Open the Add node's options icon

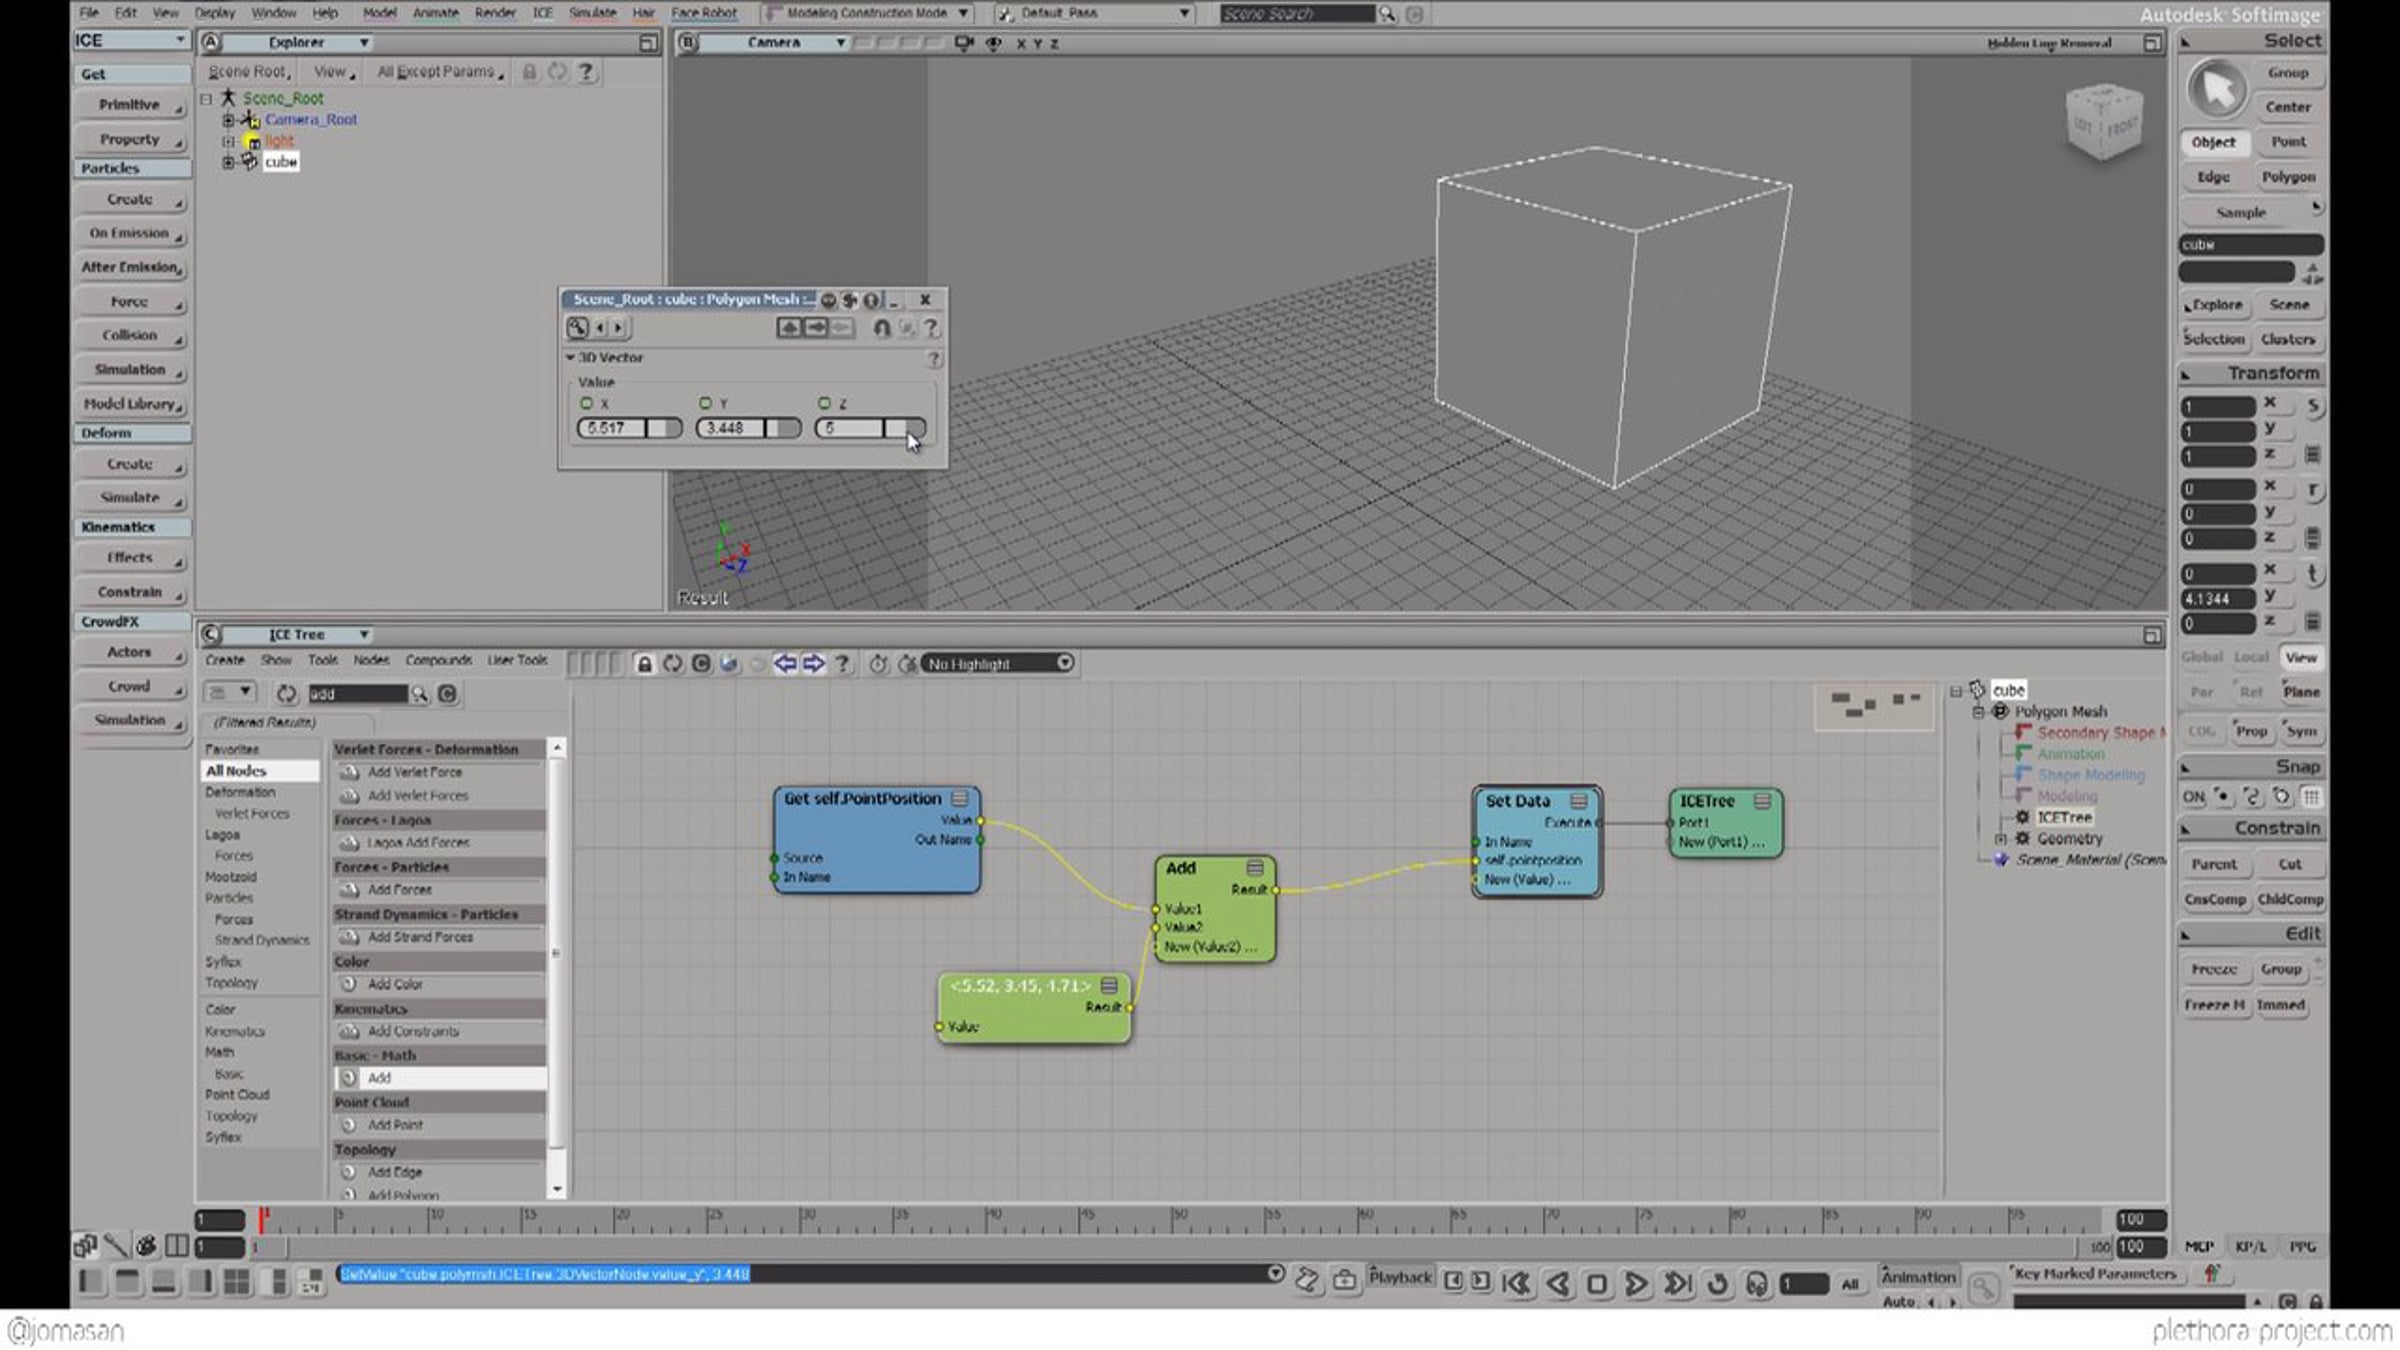pos(1255,868)
